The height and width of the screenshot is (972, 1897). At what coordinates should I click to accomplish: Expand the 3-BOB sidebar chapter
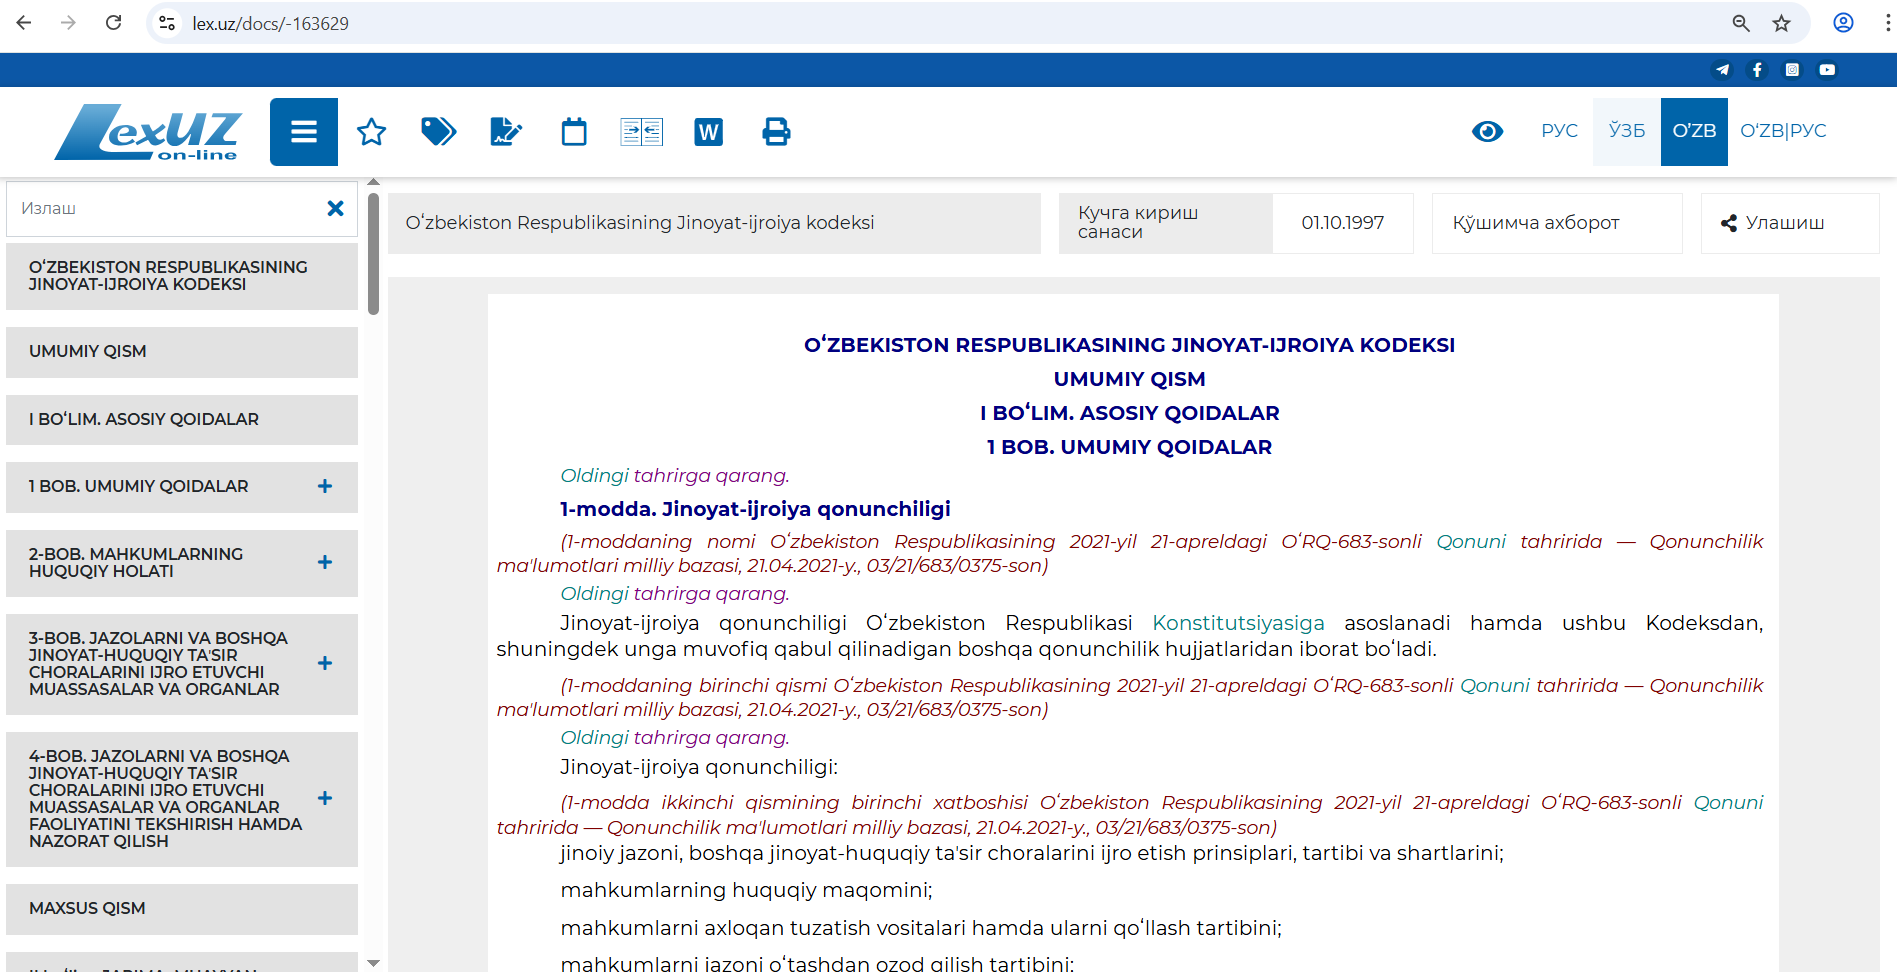[x=325, y=663]
